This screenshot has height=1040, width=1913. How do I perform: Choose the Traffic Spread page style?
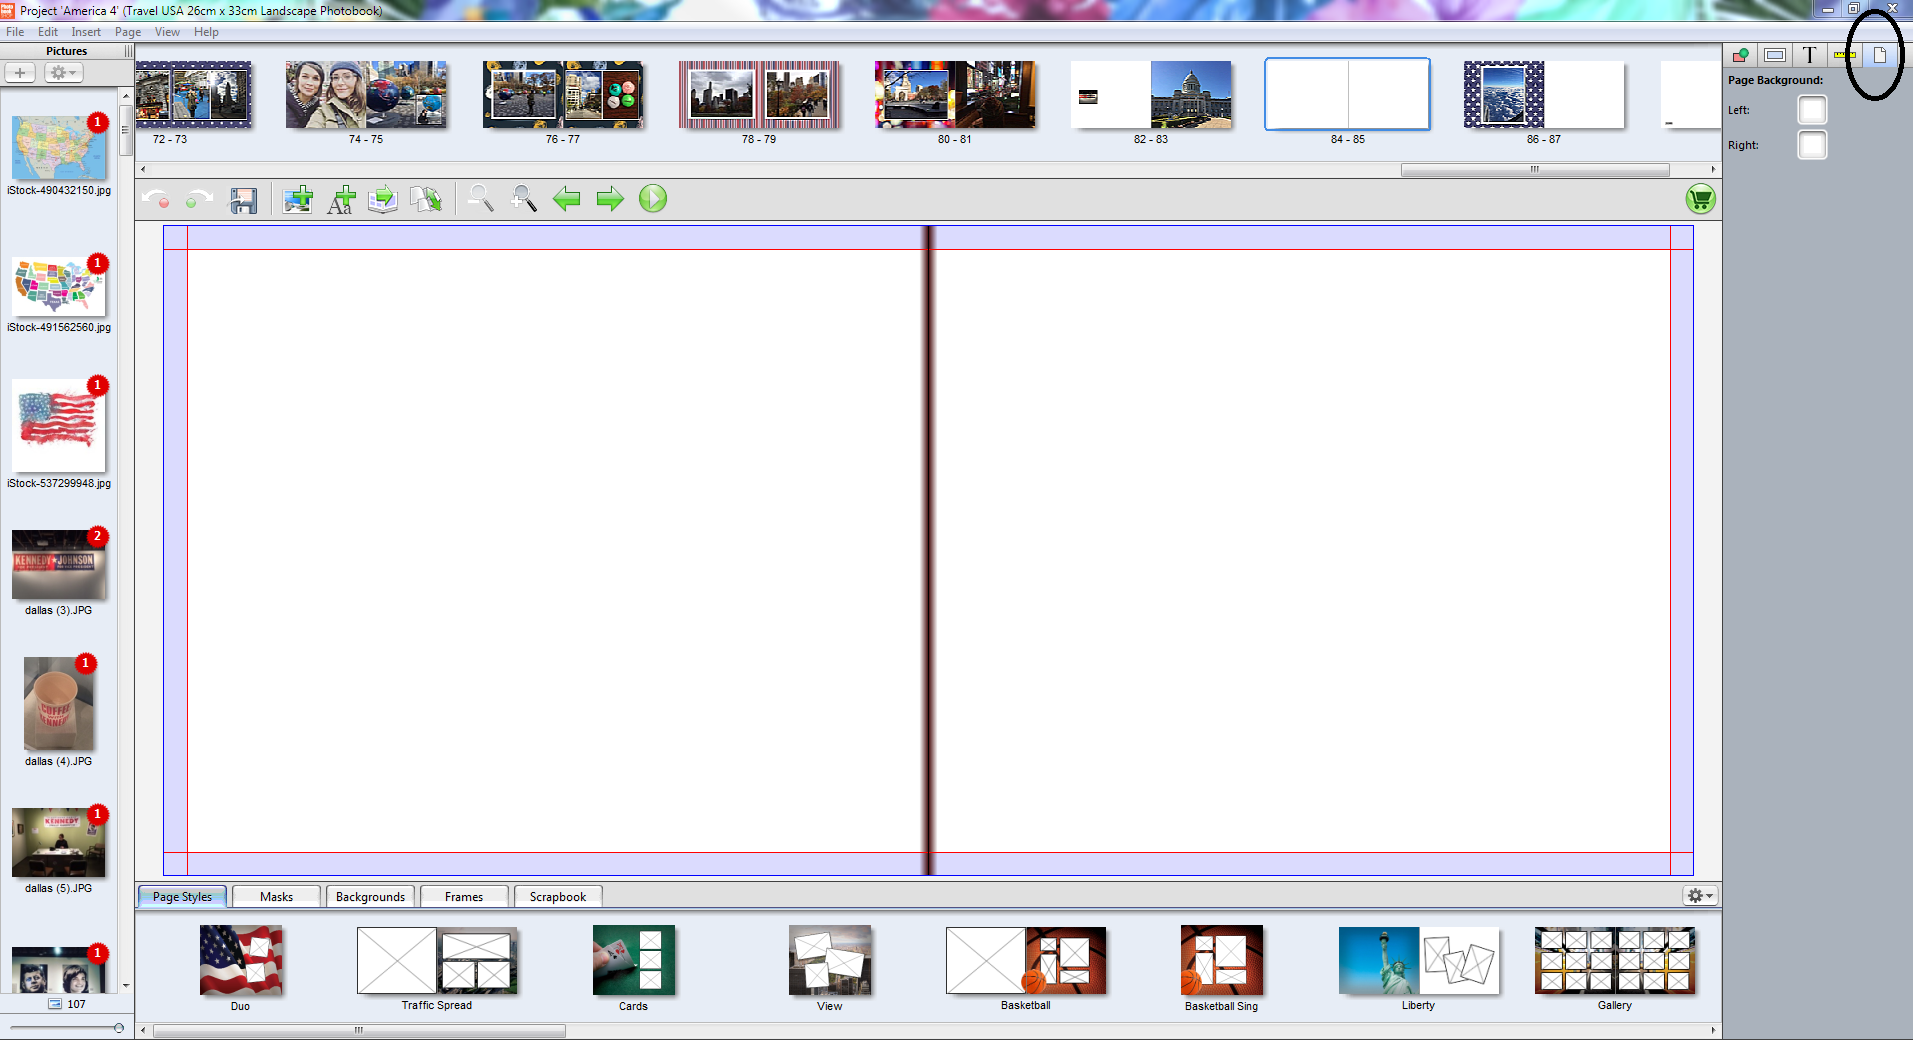coord(437,961)
